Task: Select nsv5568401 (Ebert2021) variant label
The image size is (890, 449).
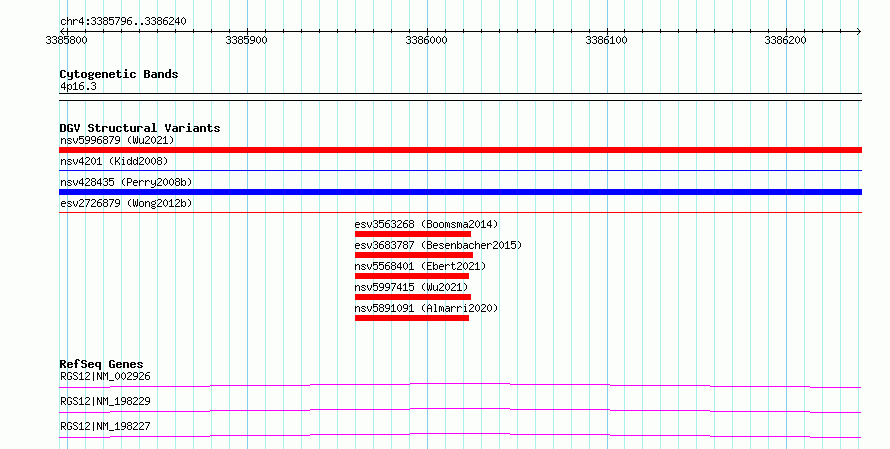Action: (x=421, y=266)
